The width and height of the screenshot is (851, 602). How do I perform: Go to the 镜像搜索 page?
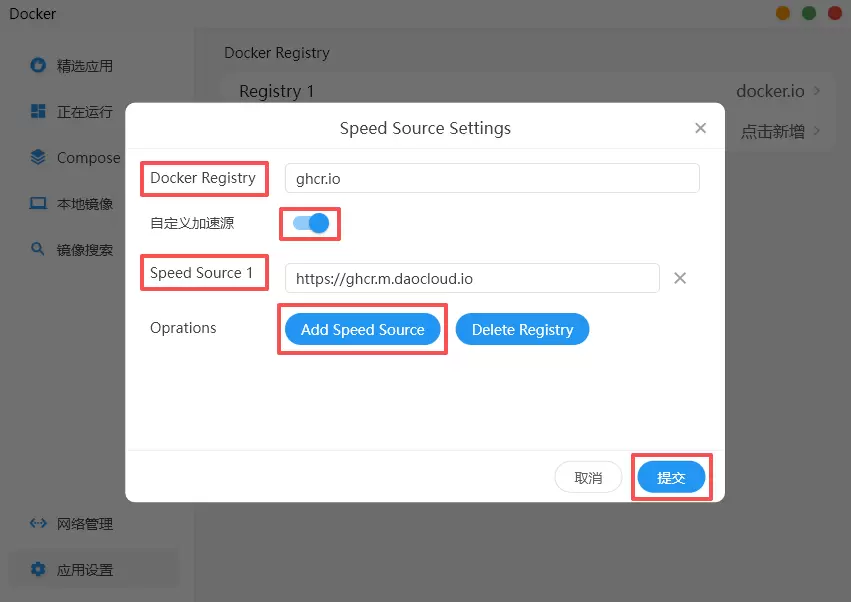coord(85,250)
